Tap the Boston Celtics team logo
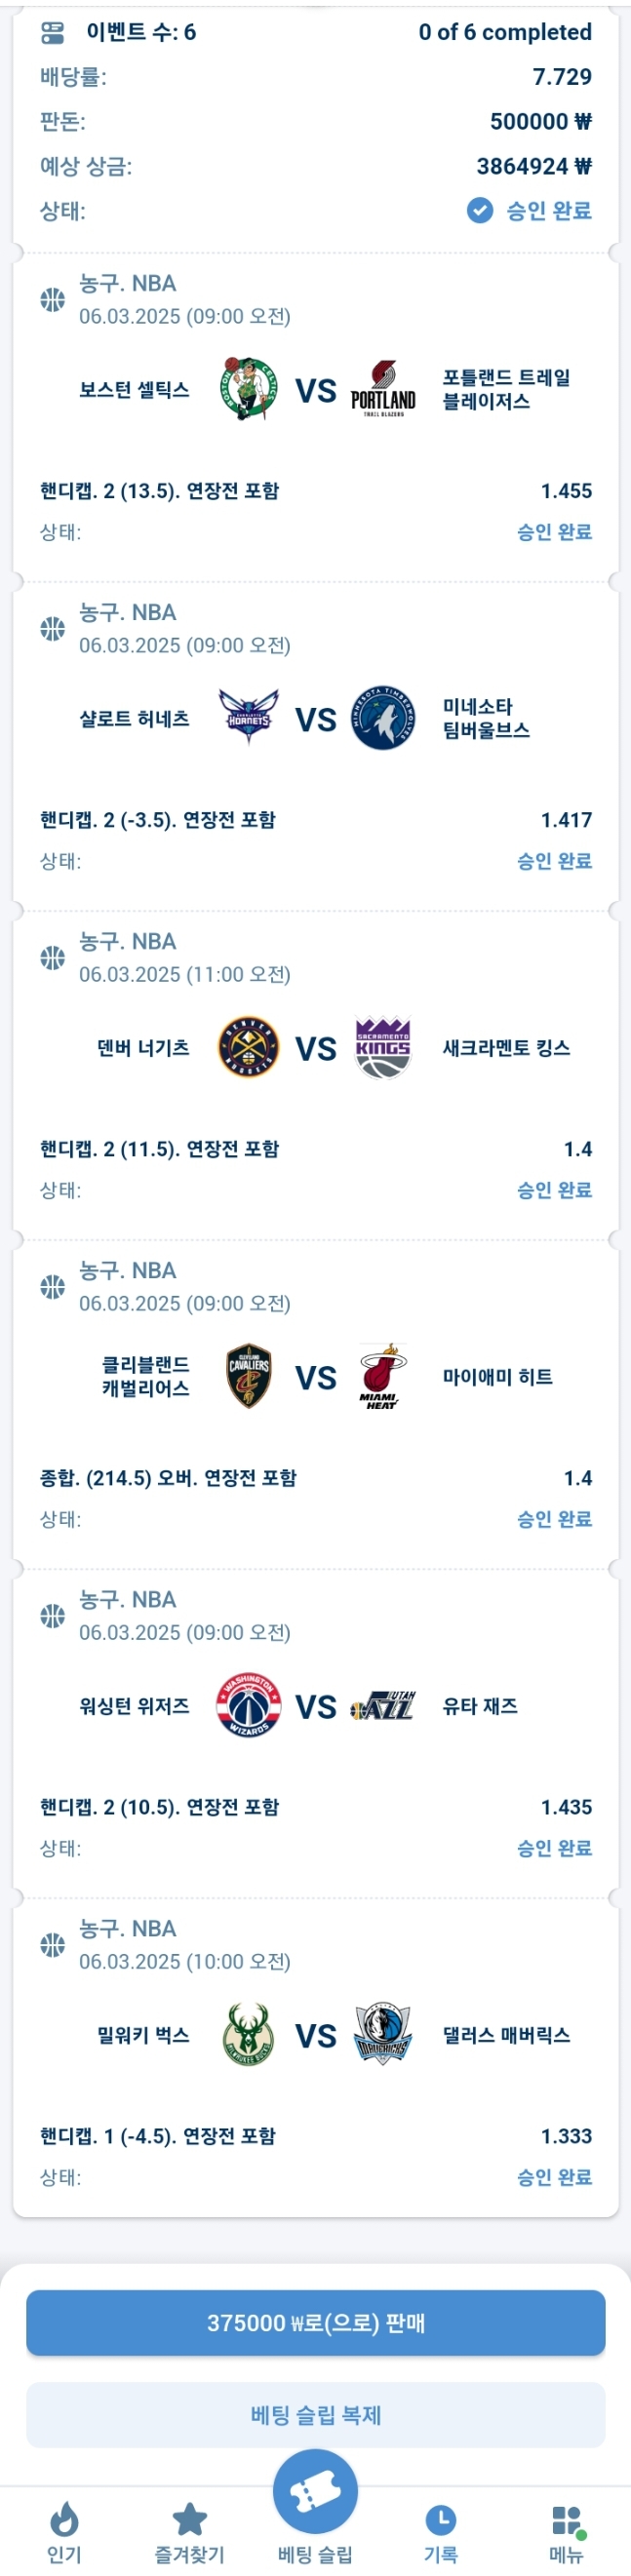This screenshot has width=631, height=2576. pyautogui.click(x=248, y=389)
